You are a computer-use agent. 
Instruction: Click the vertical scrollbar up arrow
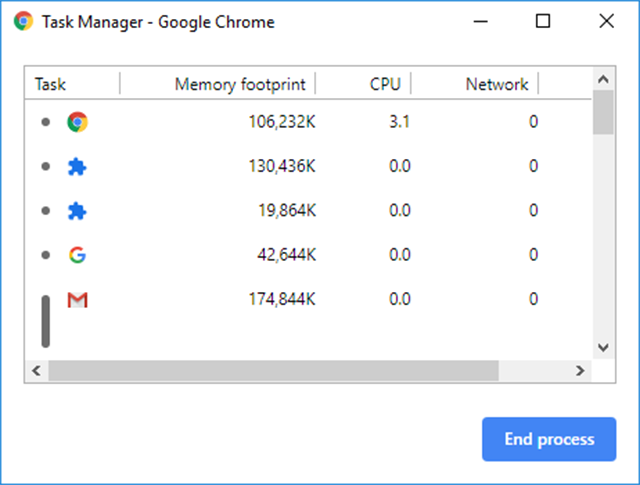pyautogui.click(x=603, y=79)
